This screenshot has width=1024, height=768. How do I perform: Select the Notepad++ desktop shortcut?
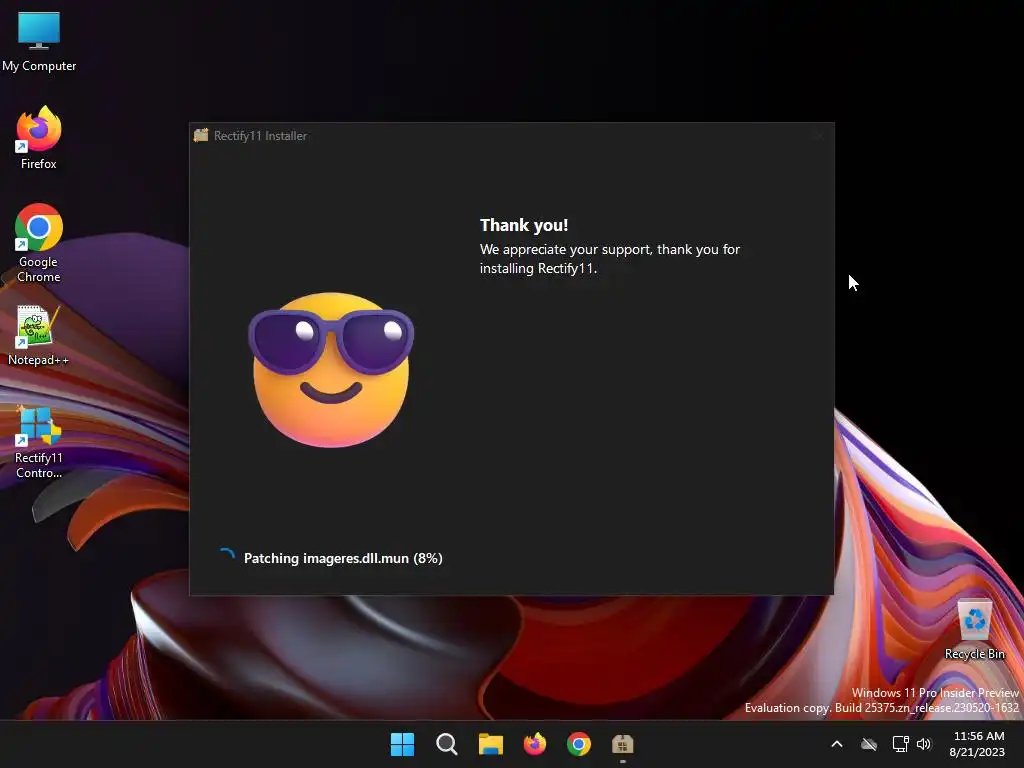click(39, 335)
